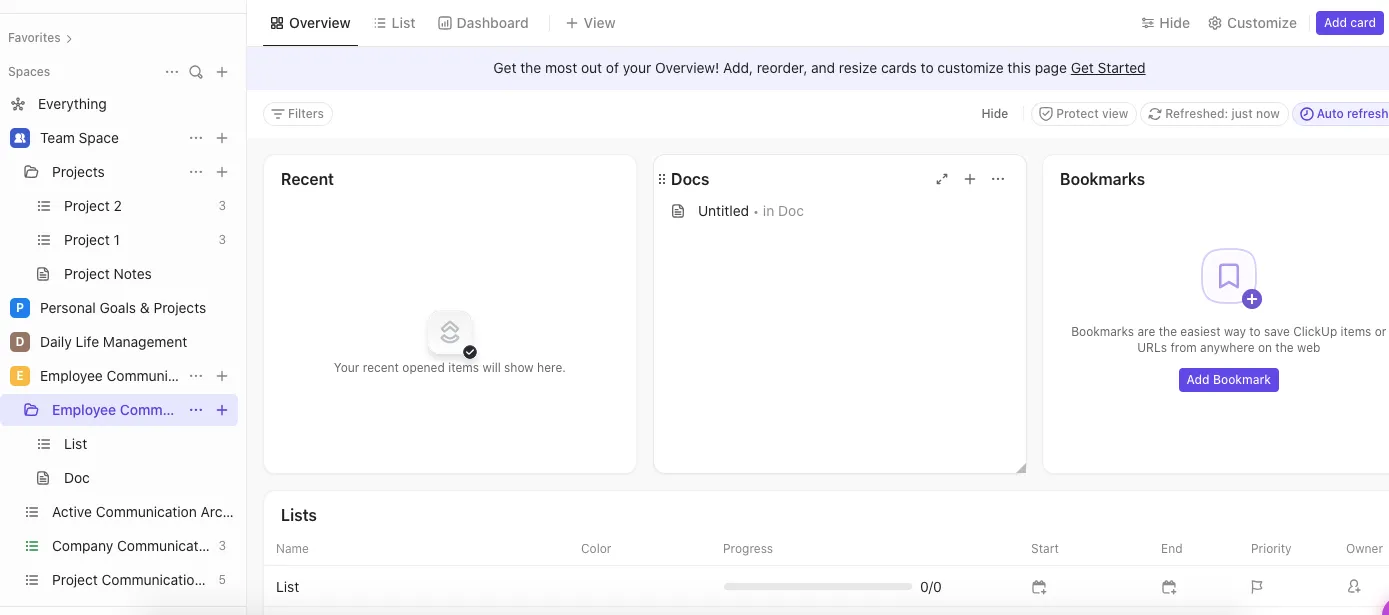
Task: Open Docs card more options
Action: tap(998, 179)
